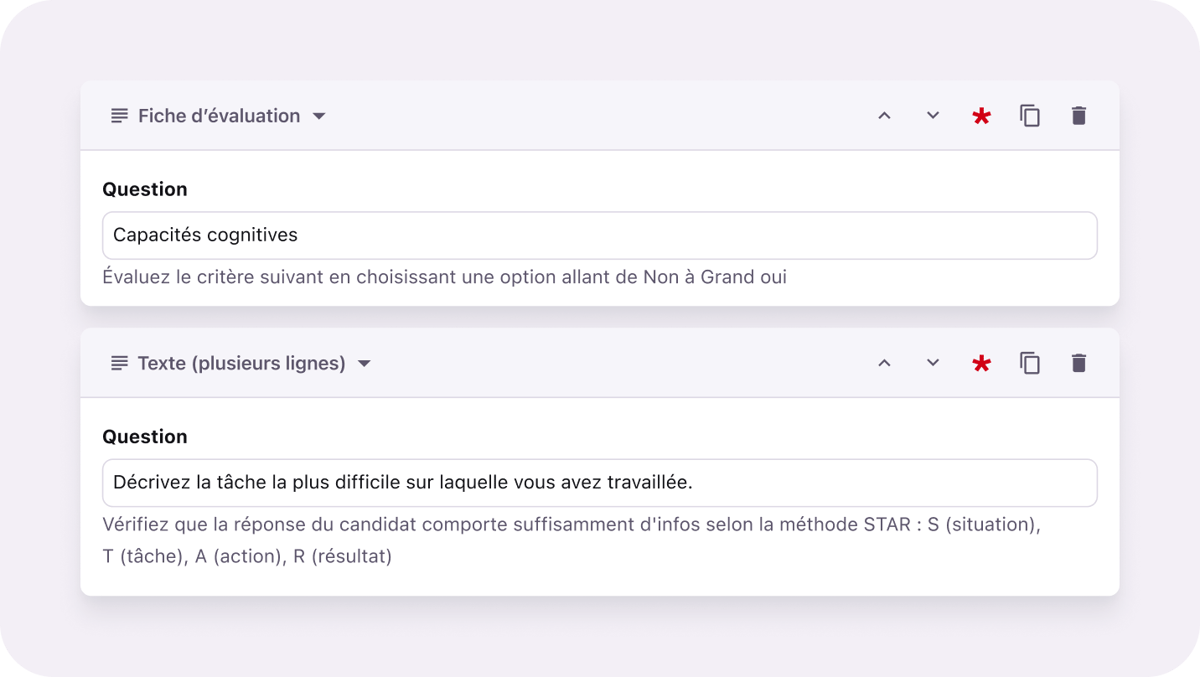Delete the Texte (plusieurs lignes) question
Image resolution: width=1200 pixels, height=677 pixels.
[x=1078, y=363]
